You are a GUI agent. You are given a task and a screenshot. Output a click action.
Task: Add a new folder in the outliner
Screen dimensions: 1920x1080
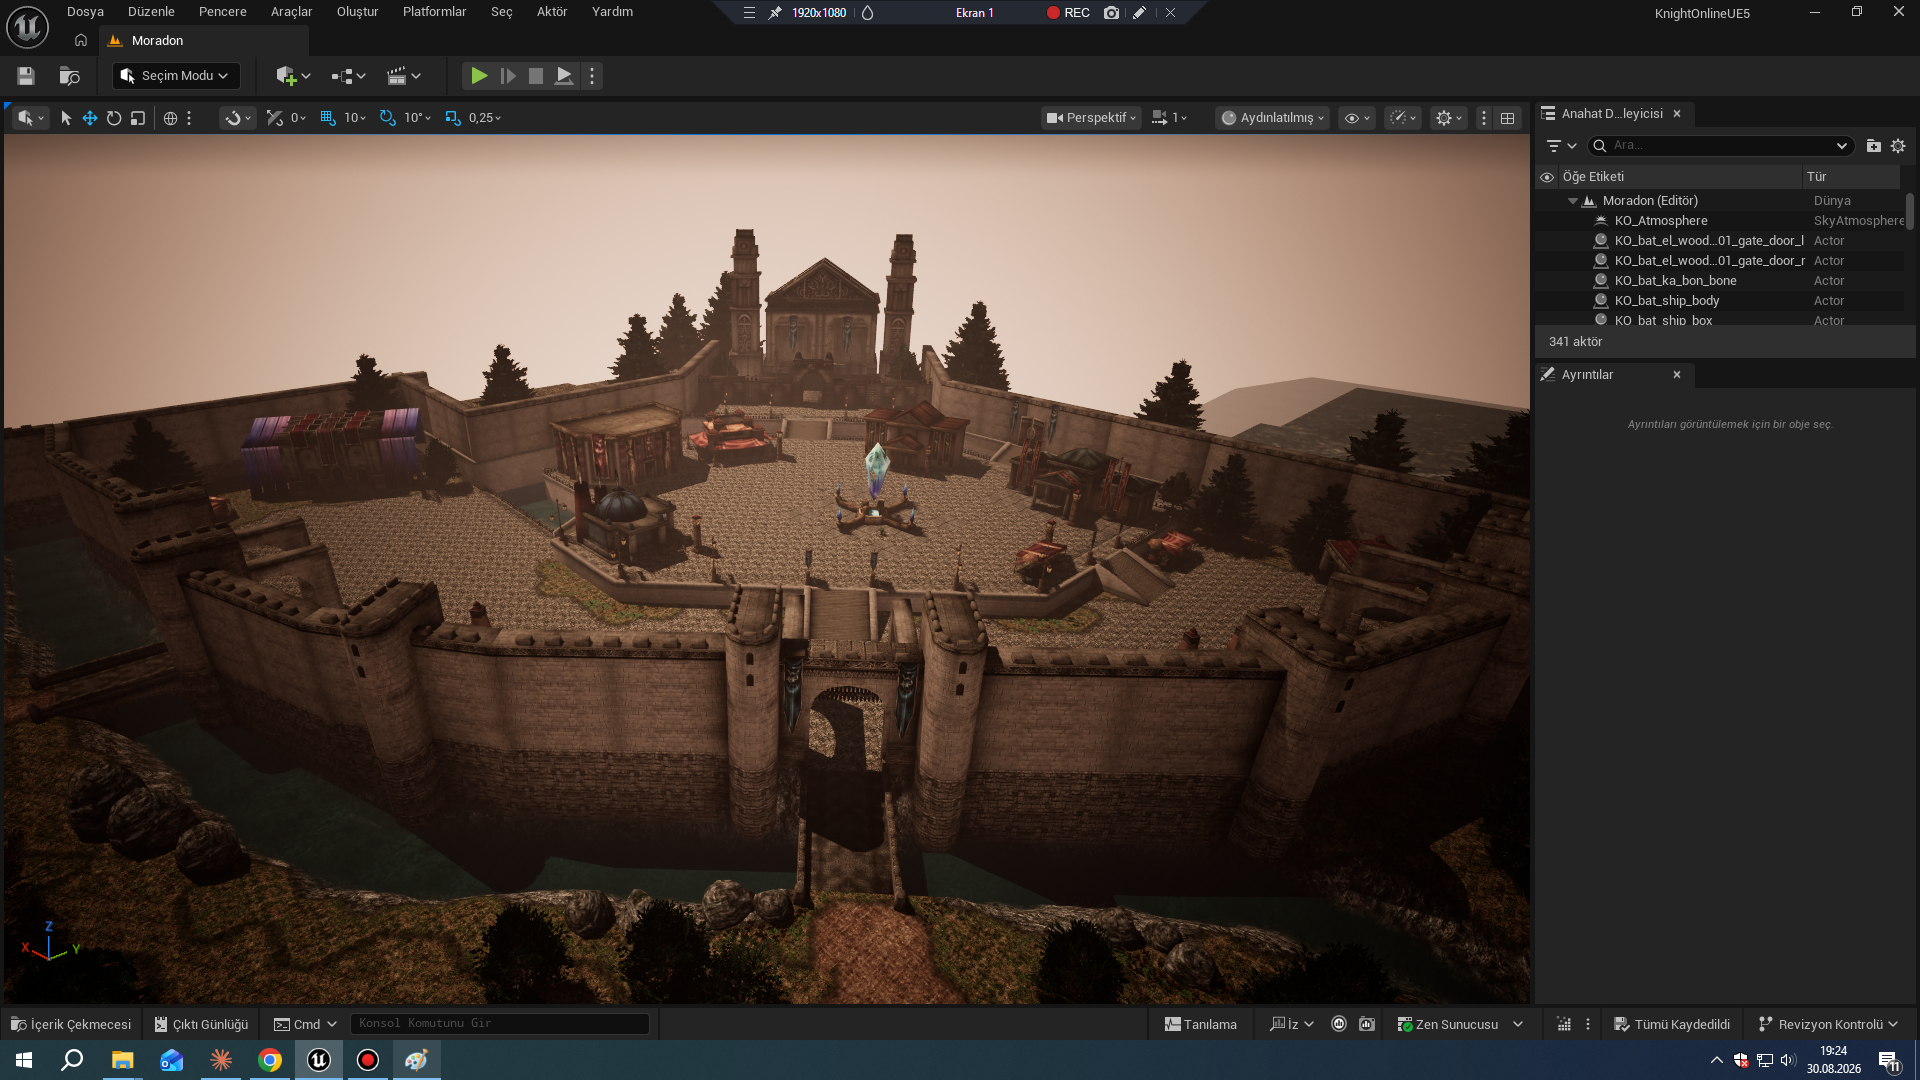click(x=1873, y=146)
